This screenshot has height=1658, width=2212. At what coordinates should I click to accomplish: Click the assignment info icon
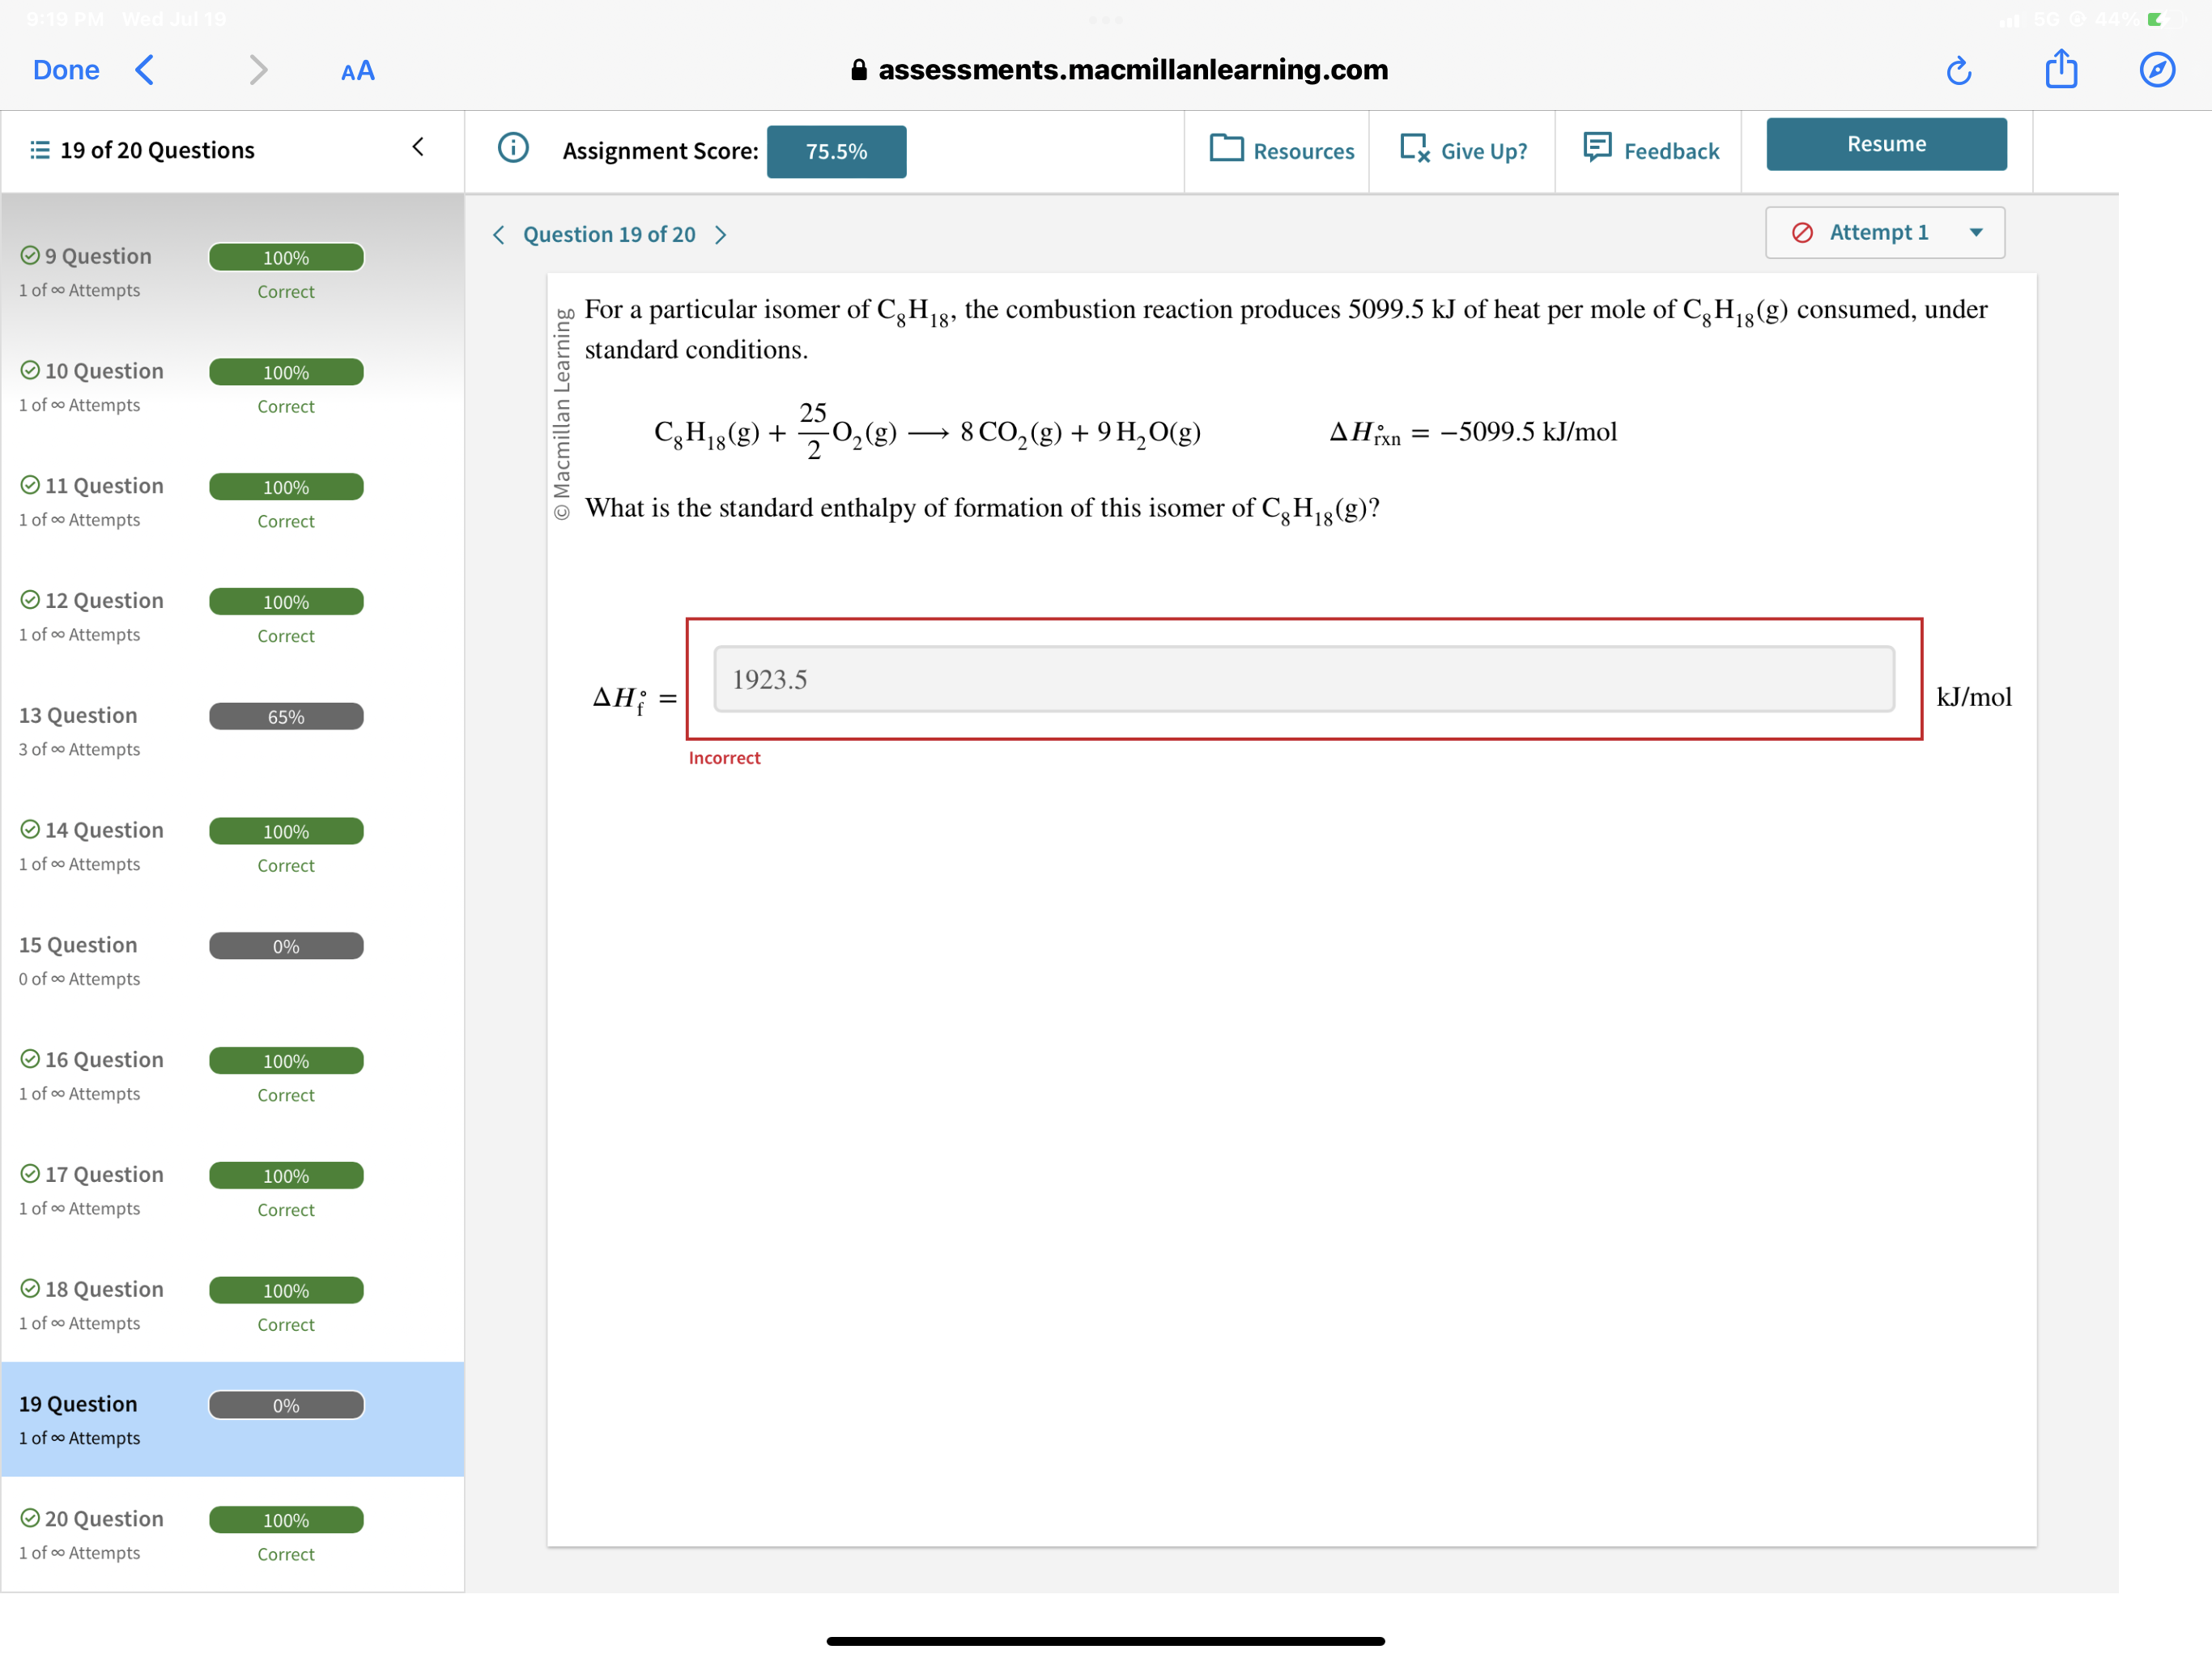(513, 148)
